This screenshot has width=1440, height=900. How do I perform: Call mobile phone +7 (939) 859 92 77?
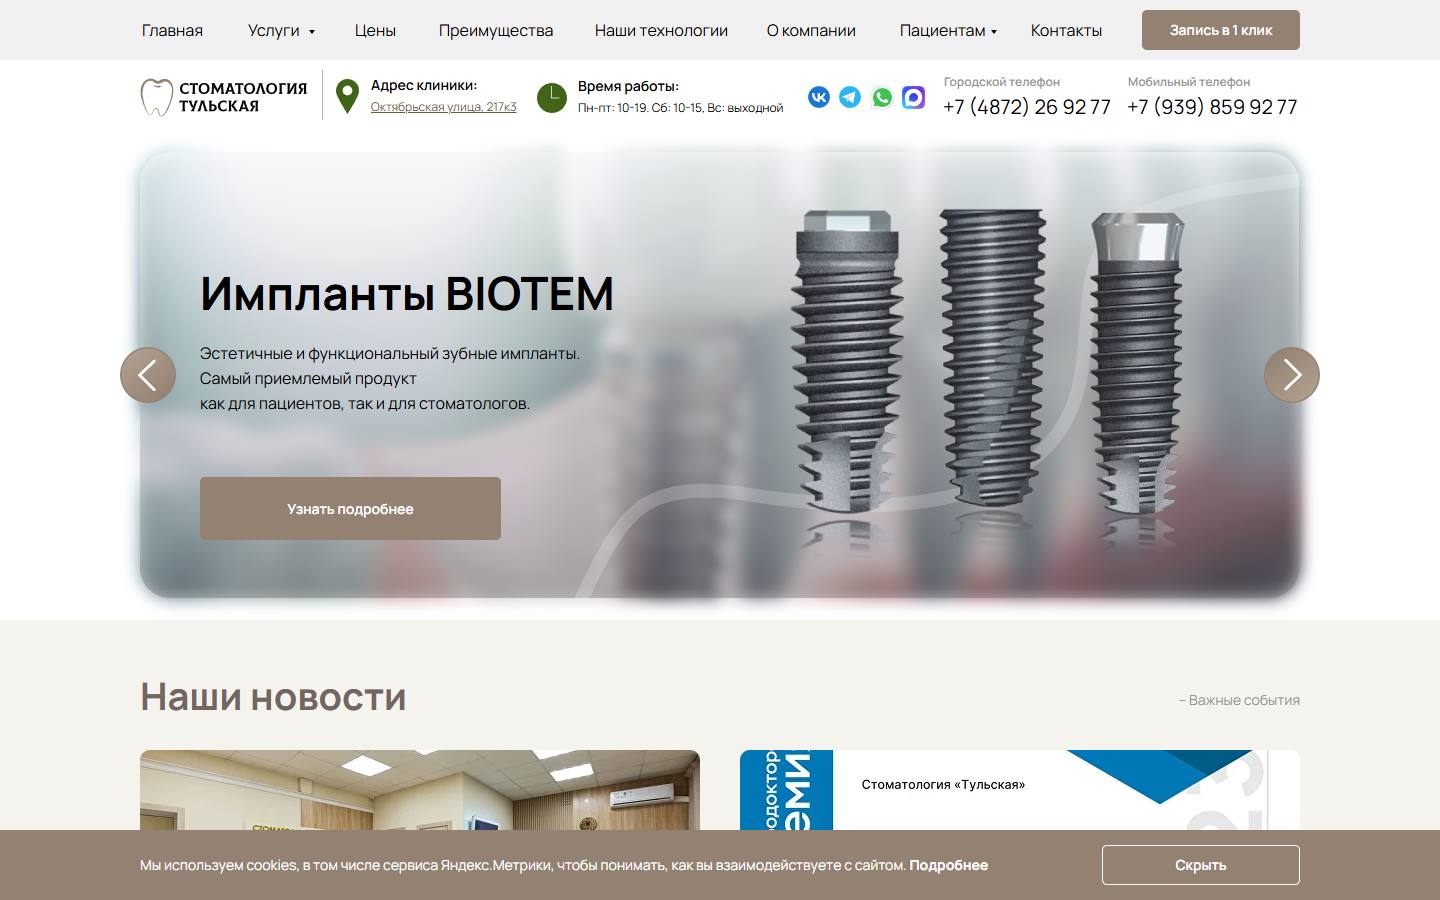(1212, 107)
